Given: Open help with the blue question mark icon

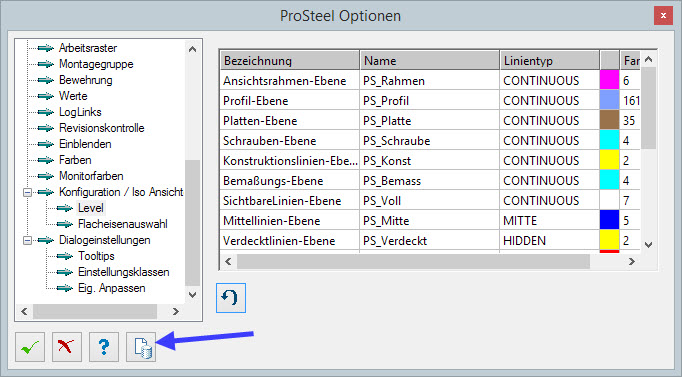Looking at the screenshot, I should point(104,347).
